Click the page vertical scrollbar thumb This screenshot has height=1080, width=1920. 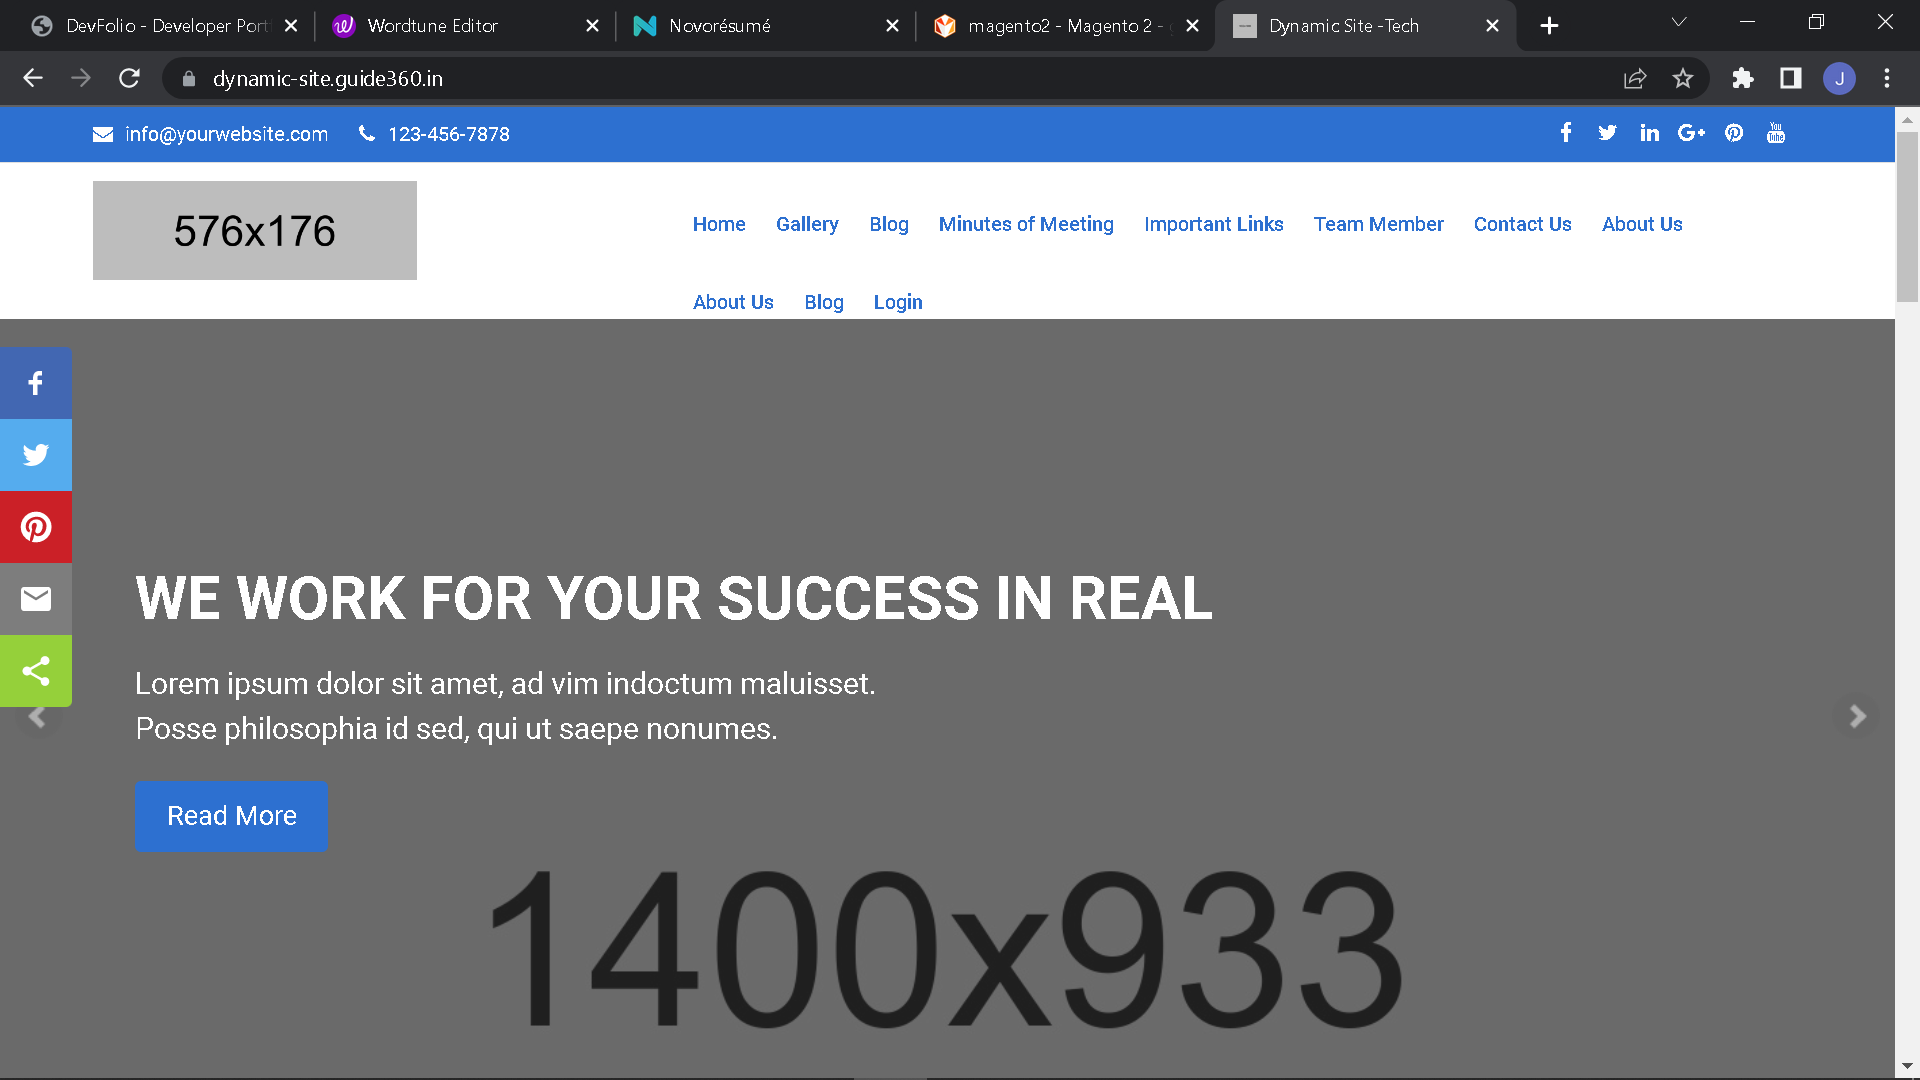point(1907,215)
